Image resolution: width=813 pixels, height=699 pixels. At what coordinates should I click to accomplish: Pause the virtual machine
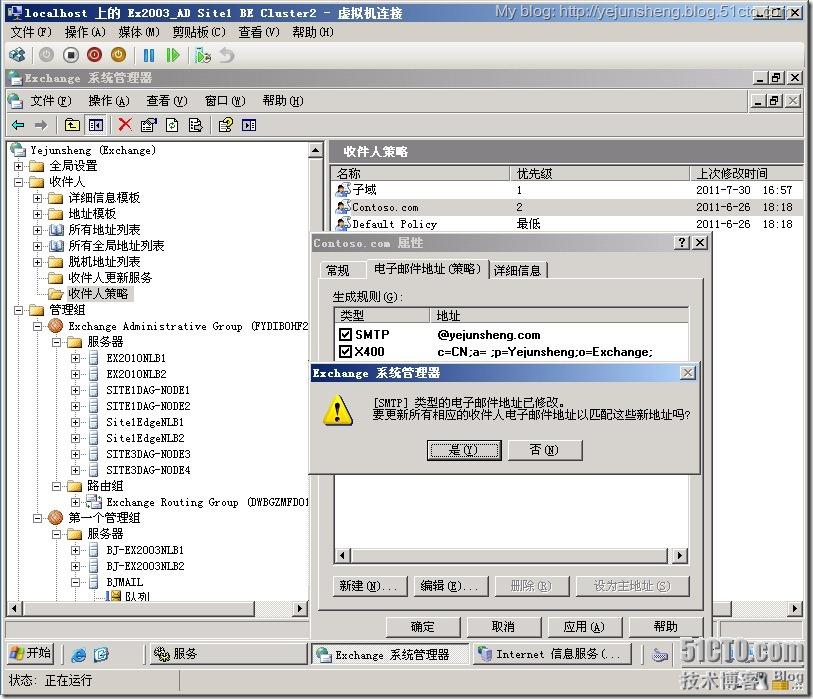pos(149,55)
